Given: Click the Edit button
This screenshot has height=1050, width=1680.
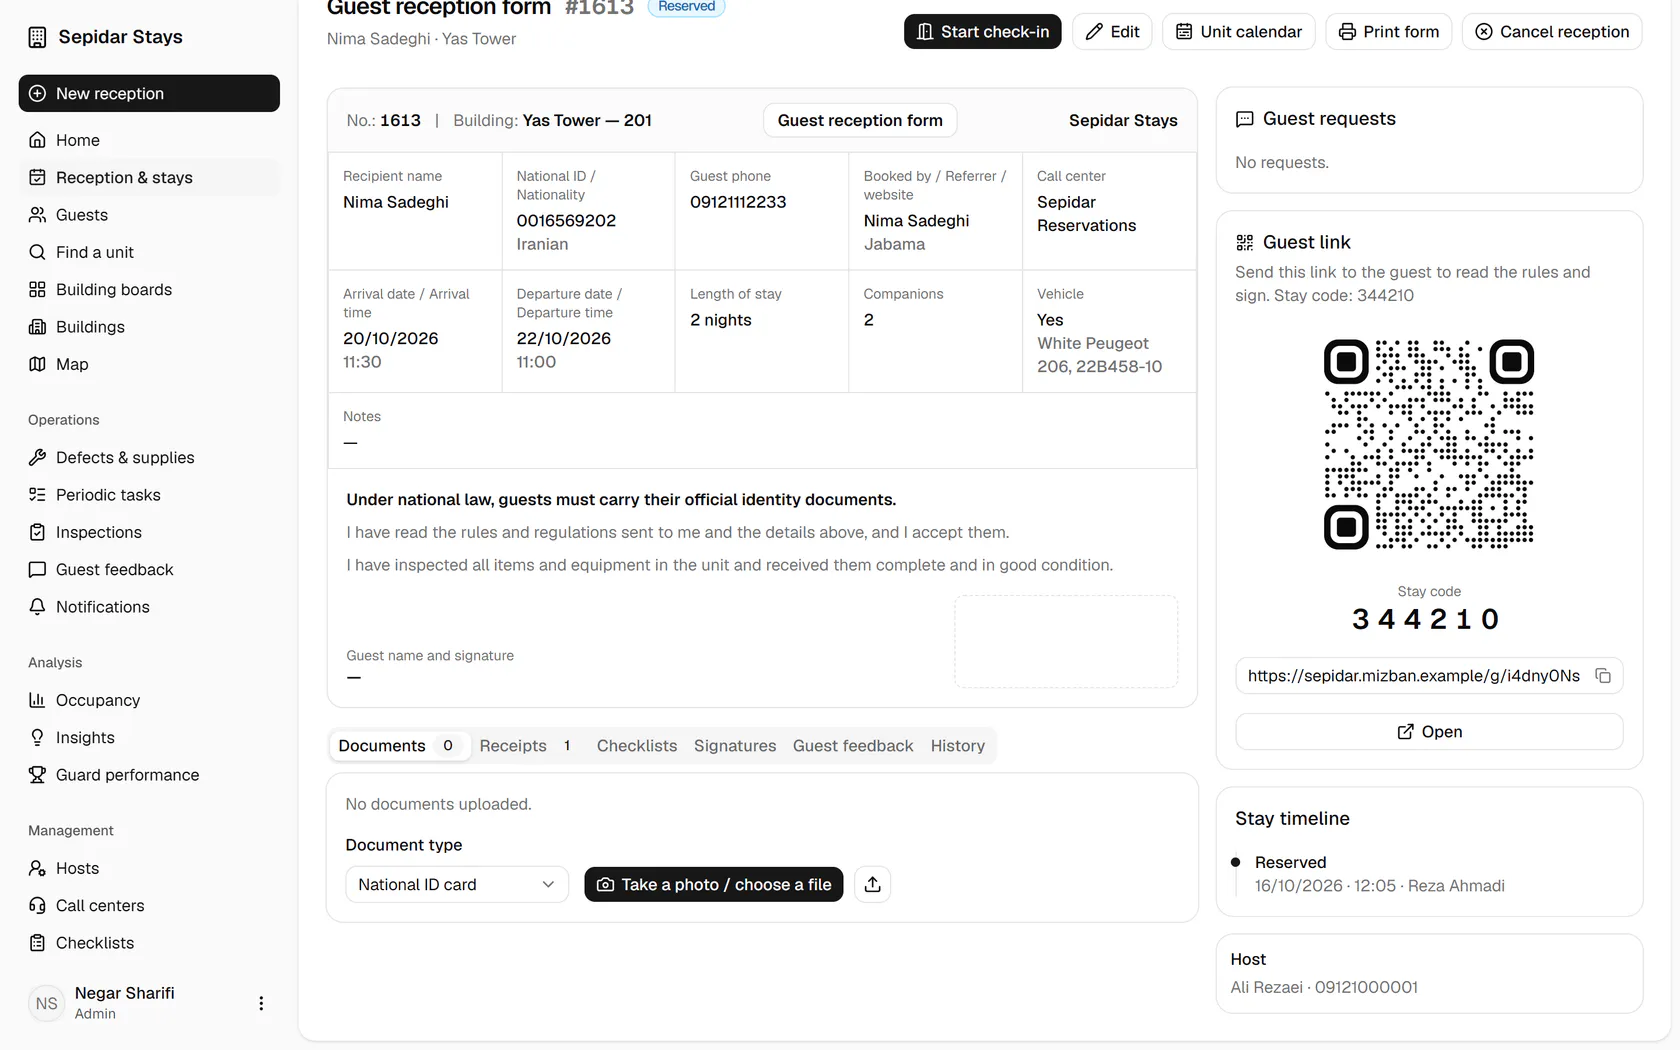Looking at the screenshot, I should 1112,32.
